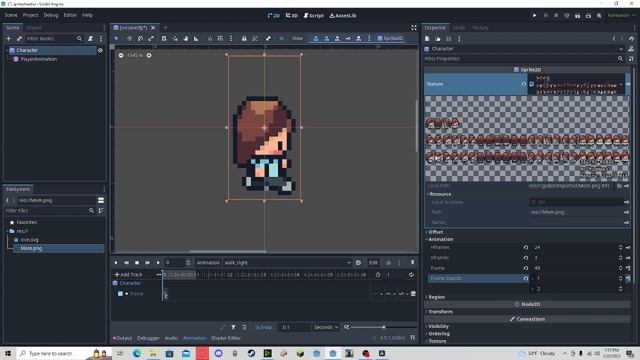Image resolution: width=640 pixels, height=360 pixels.
Task: Create new resource icon in Inspector
Action: (427, 38)
